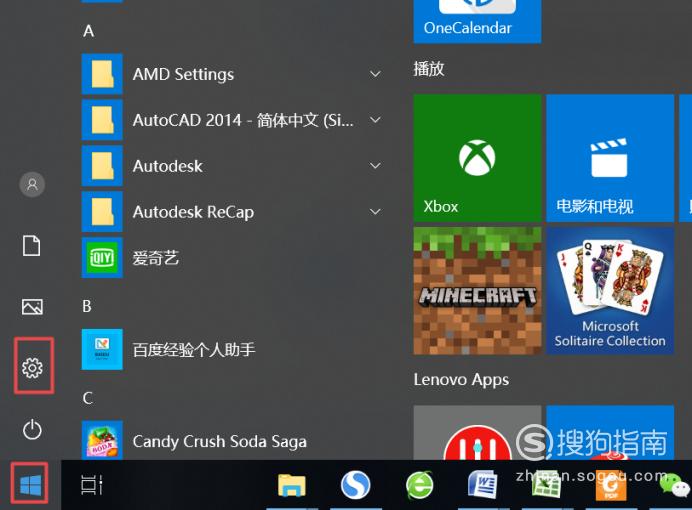
Task: Click the 百度经验个人助手 app icon
Action: 102,349
